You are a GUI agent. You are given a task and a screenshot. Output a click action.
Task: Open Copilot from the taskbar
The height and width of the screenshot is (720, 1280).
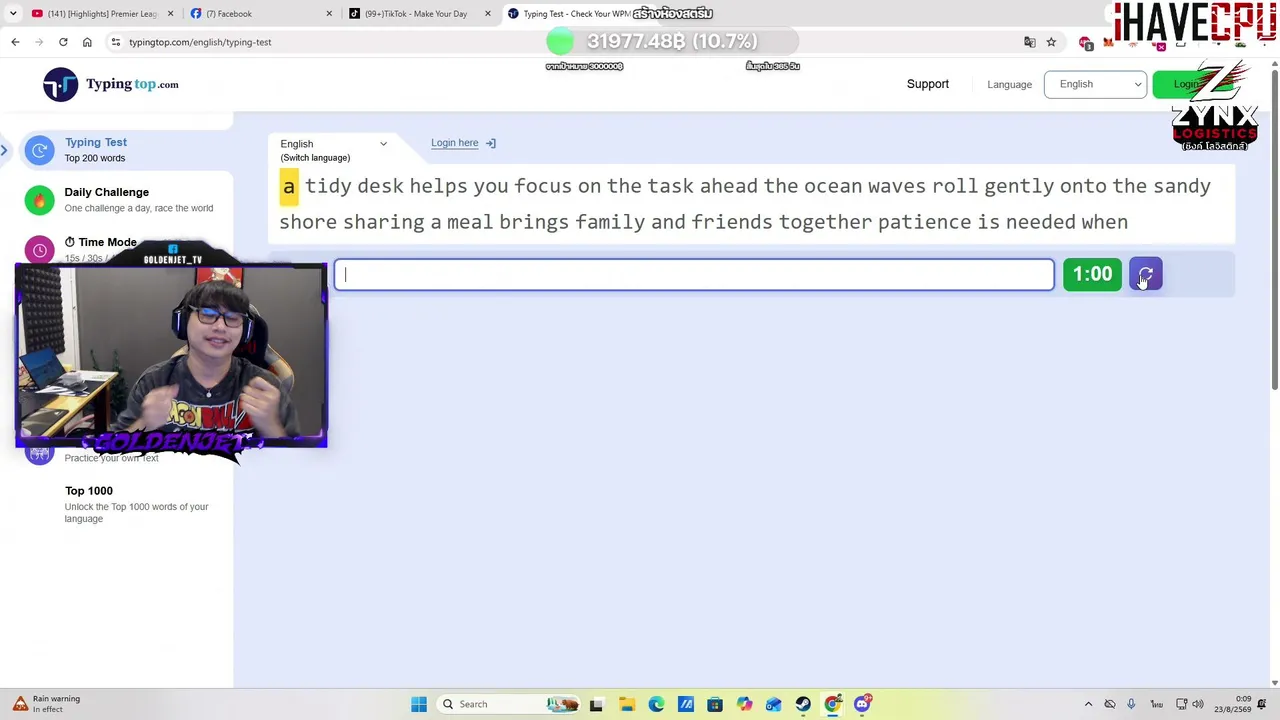click(744, 704)
